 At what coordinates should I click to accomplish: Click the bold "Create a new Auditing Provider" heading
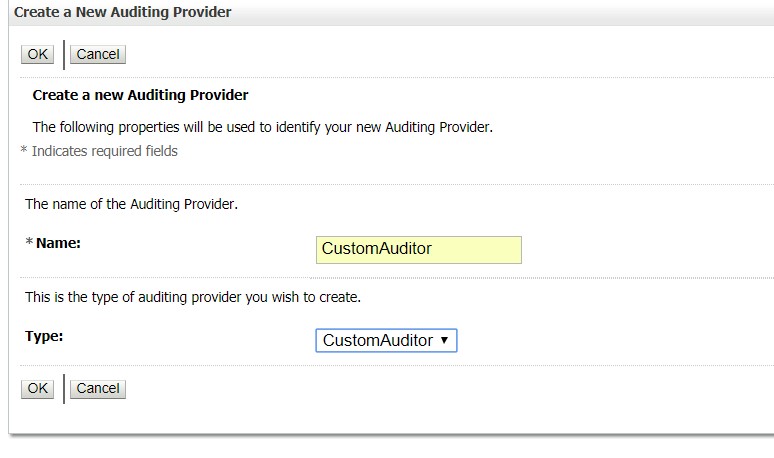pyautogui.click(x=140, y=95)
